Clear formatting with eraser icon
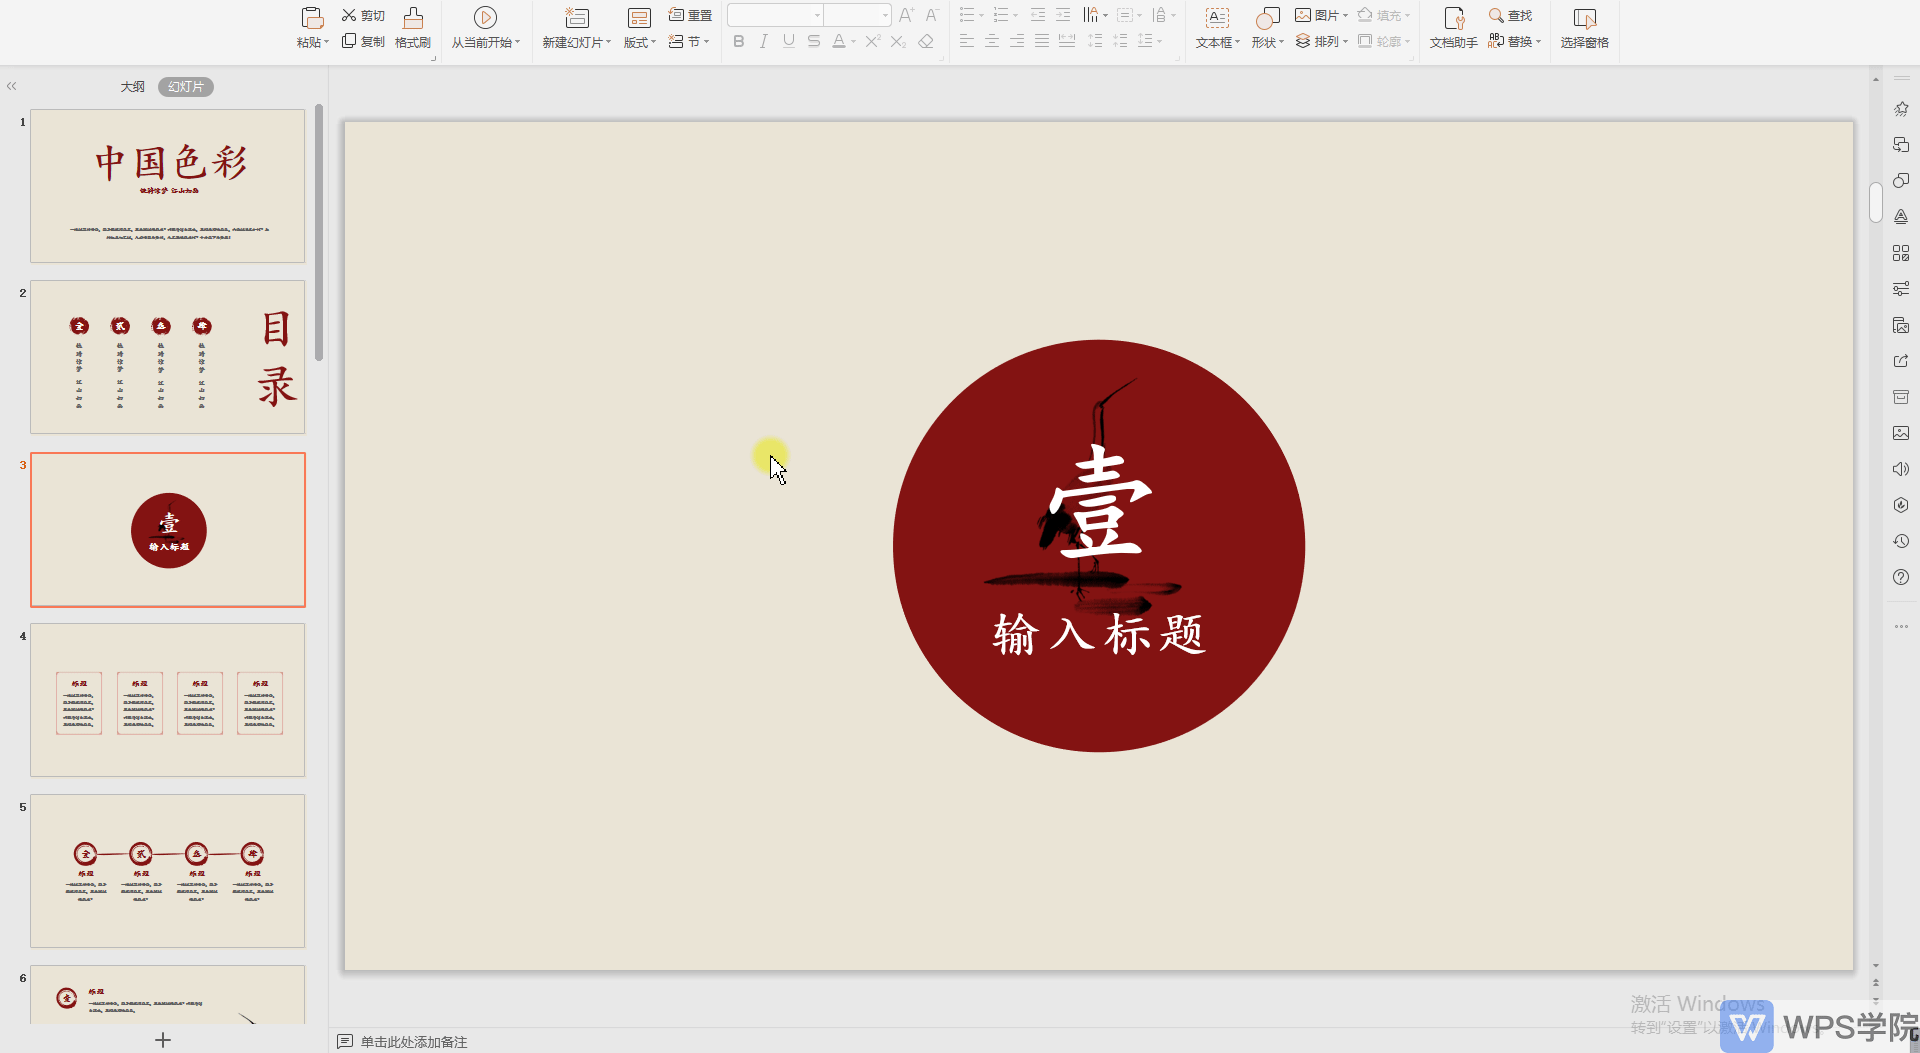Viewport: 1920px width, 1053px height. click(x=926, y=41)
